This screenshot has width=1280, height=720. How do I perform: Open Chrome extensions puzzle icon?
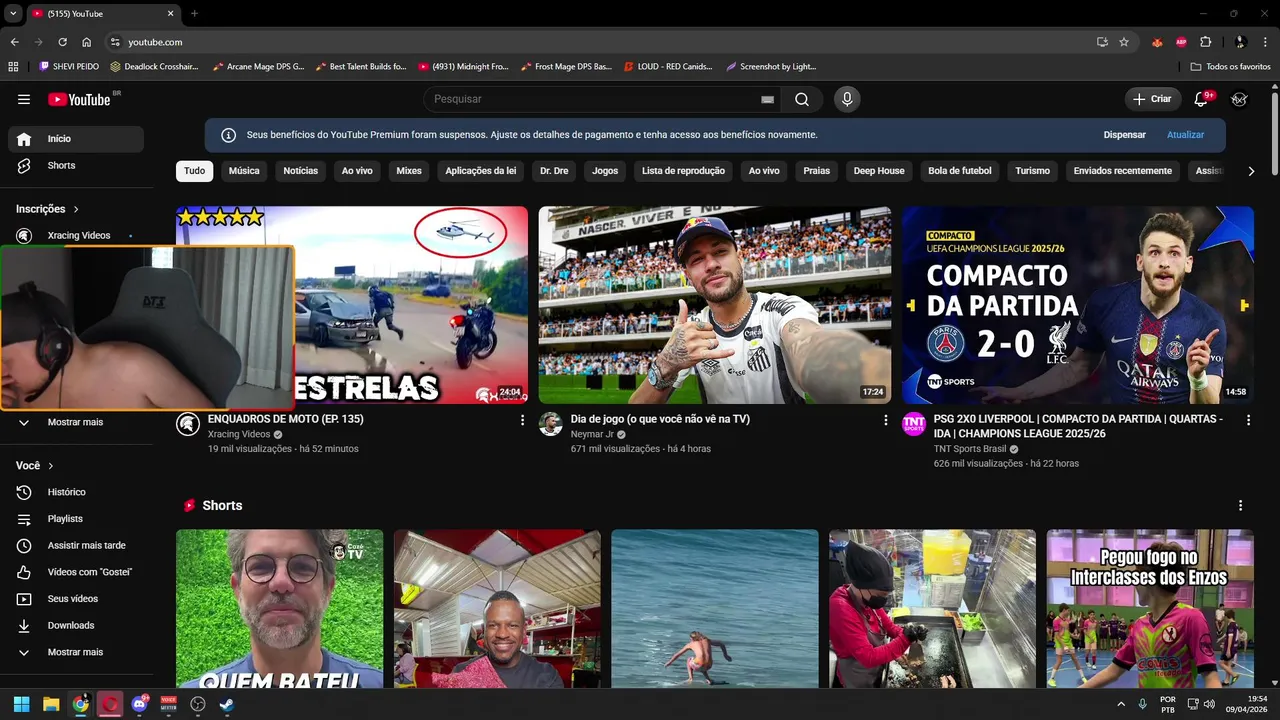(1205, 42)
